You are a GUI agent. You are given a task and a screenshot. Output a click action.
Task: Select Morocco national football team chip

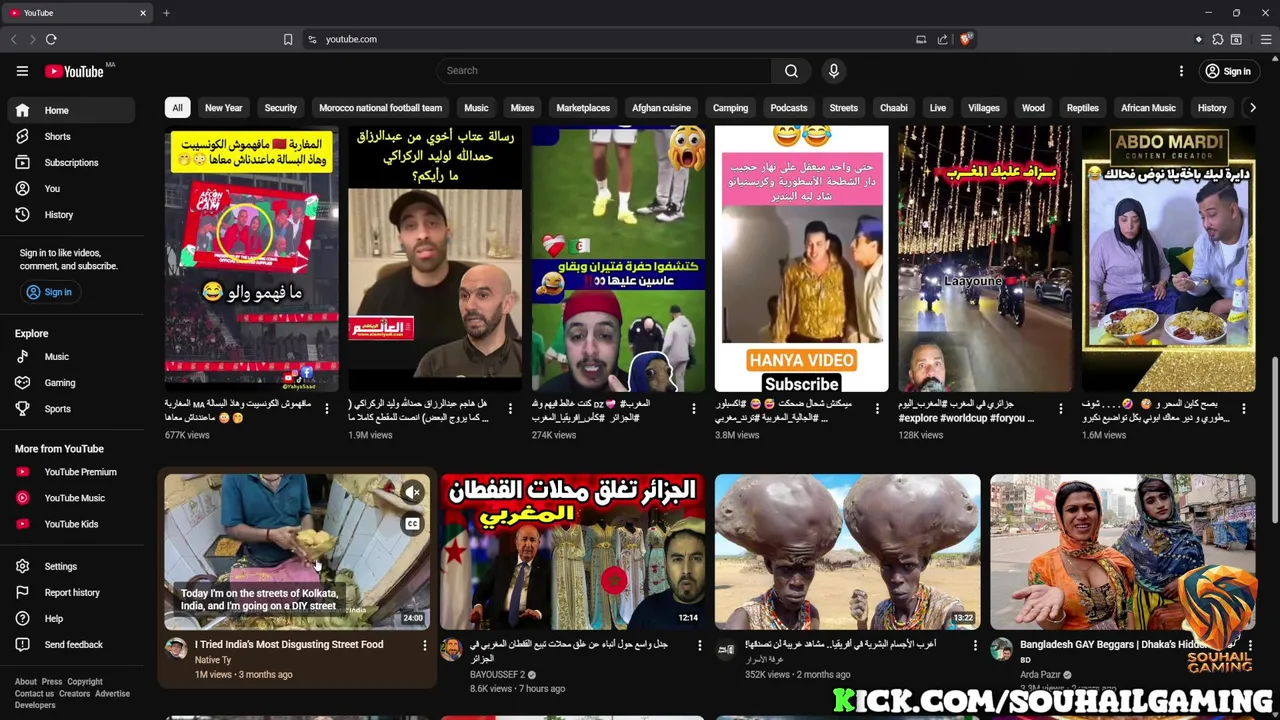tap(380, 108)
